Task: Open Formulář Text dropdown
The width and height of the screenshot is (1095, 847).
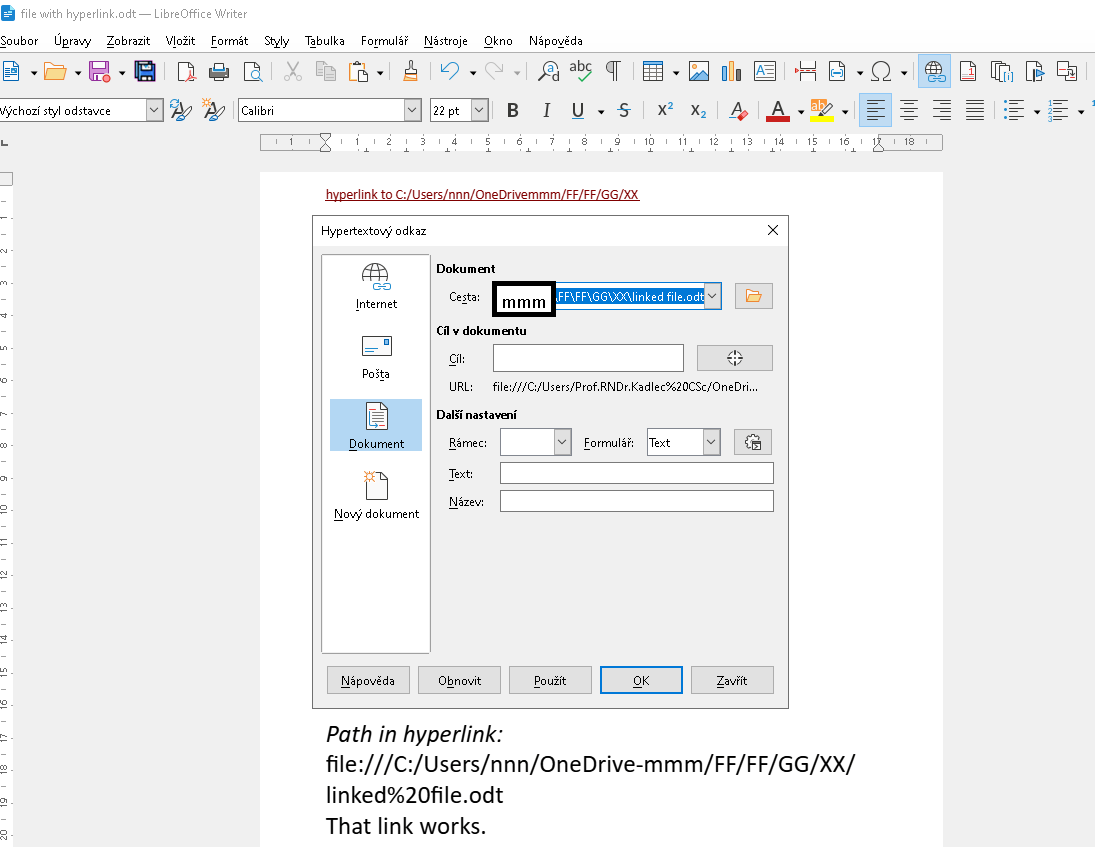Action: pyautogui.click(x=711, y=442)
